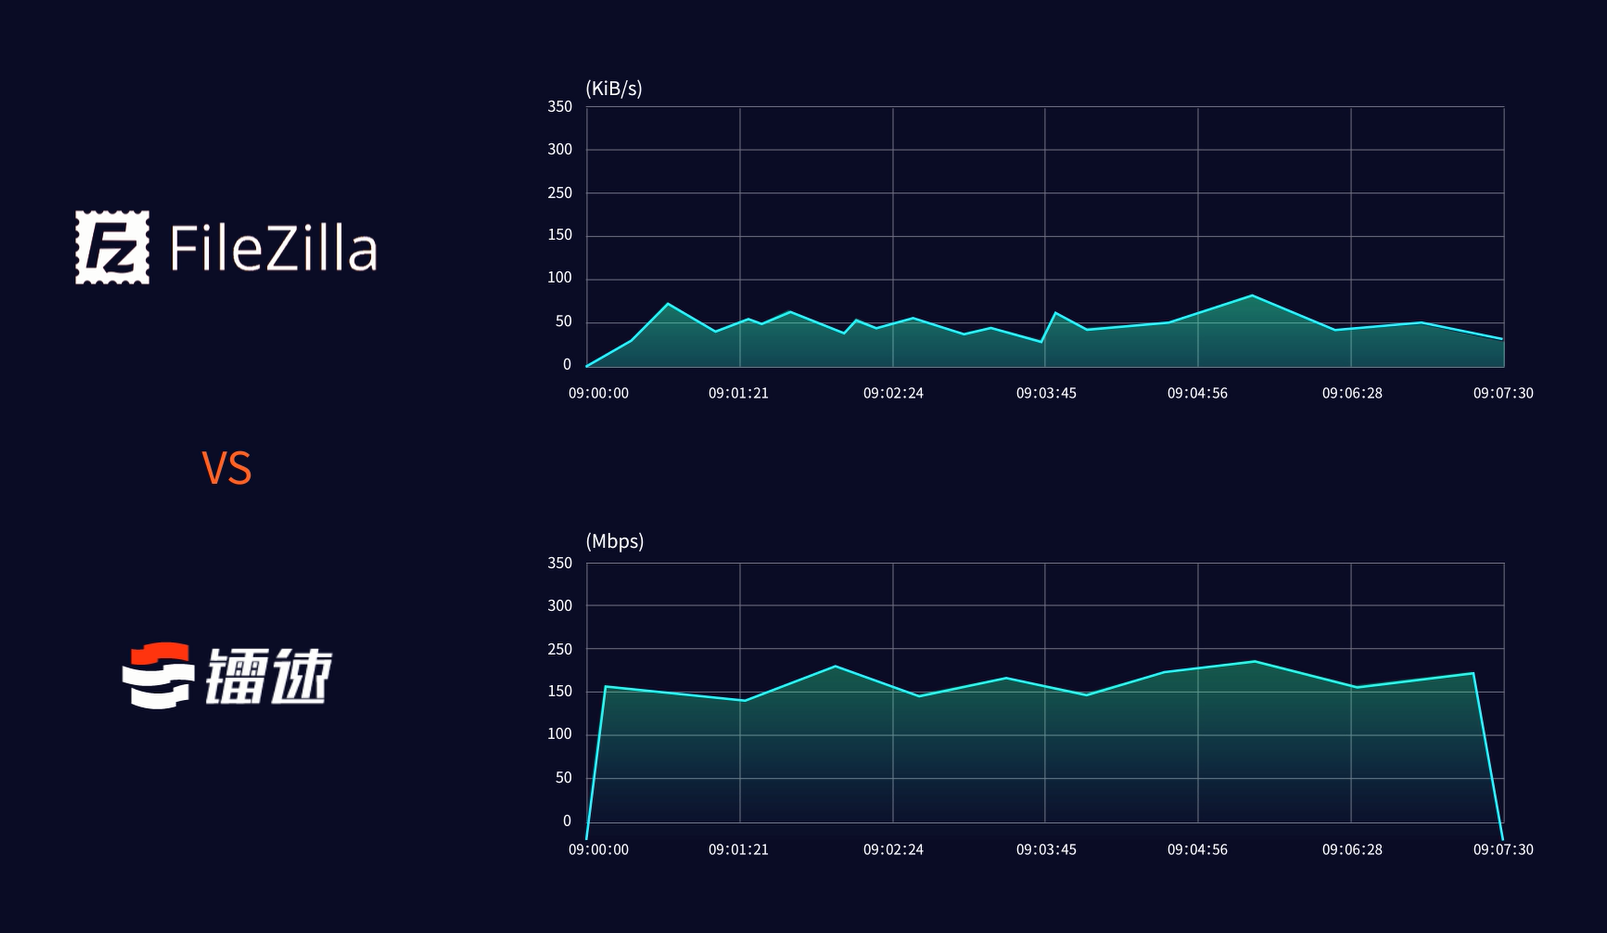Click the 250 label on KiB/s axis
Screen dimensions: 1607x933
[x=560, y=192]
